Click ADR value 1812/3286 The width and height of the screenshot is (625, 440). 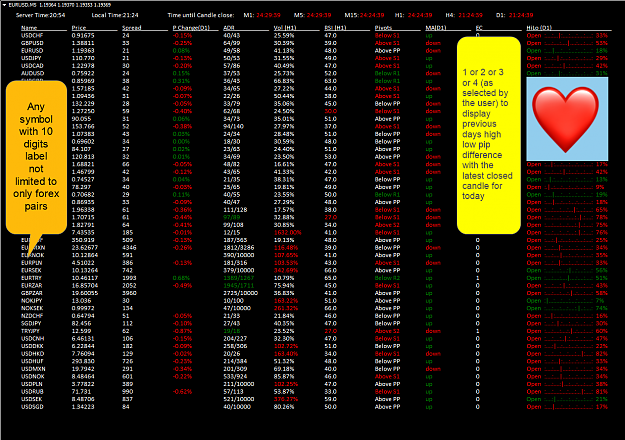(238, 248)
